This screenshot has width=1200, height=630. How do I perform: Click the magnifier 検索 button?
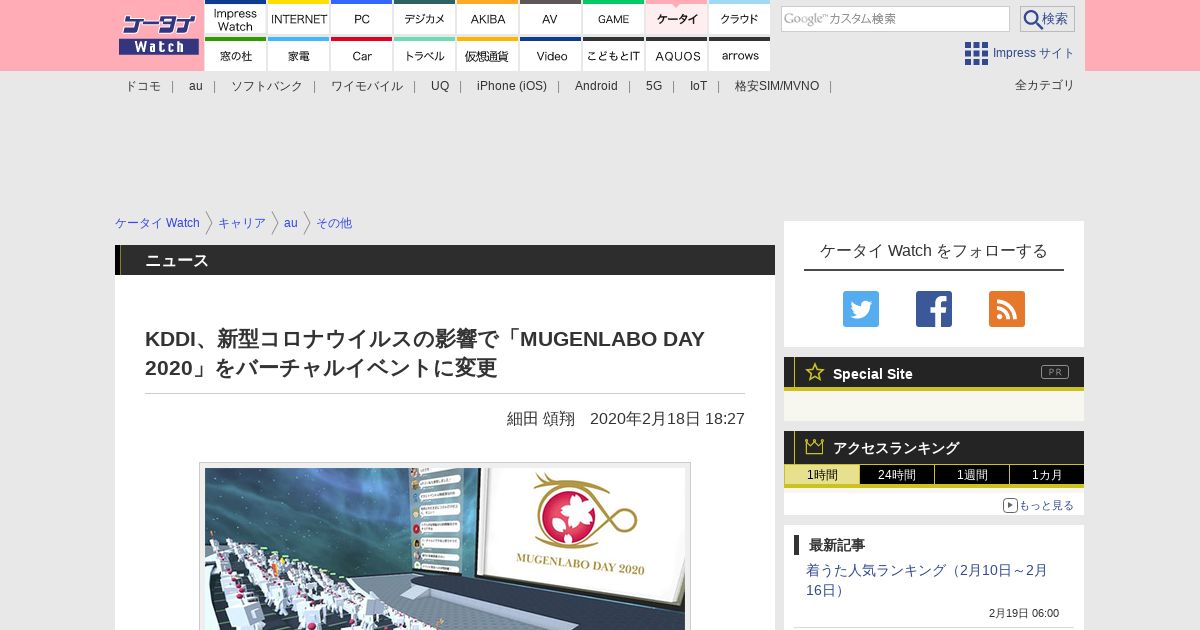pyautogui.click(x=1047, y=19)
